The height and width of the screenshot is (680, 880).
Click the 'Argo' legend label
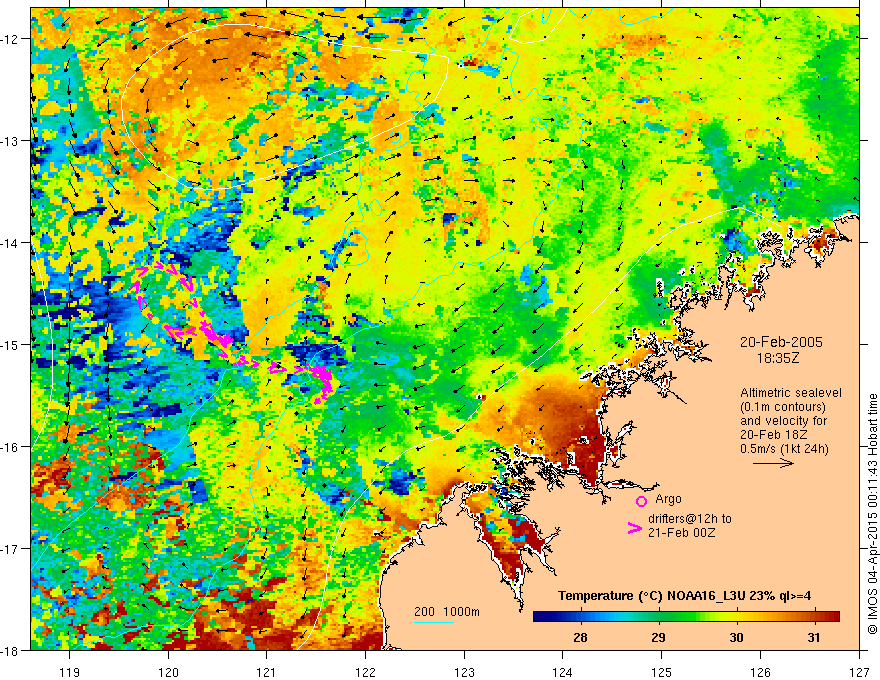(668, 499)
